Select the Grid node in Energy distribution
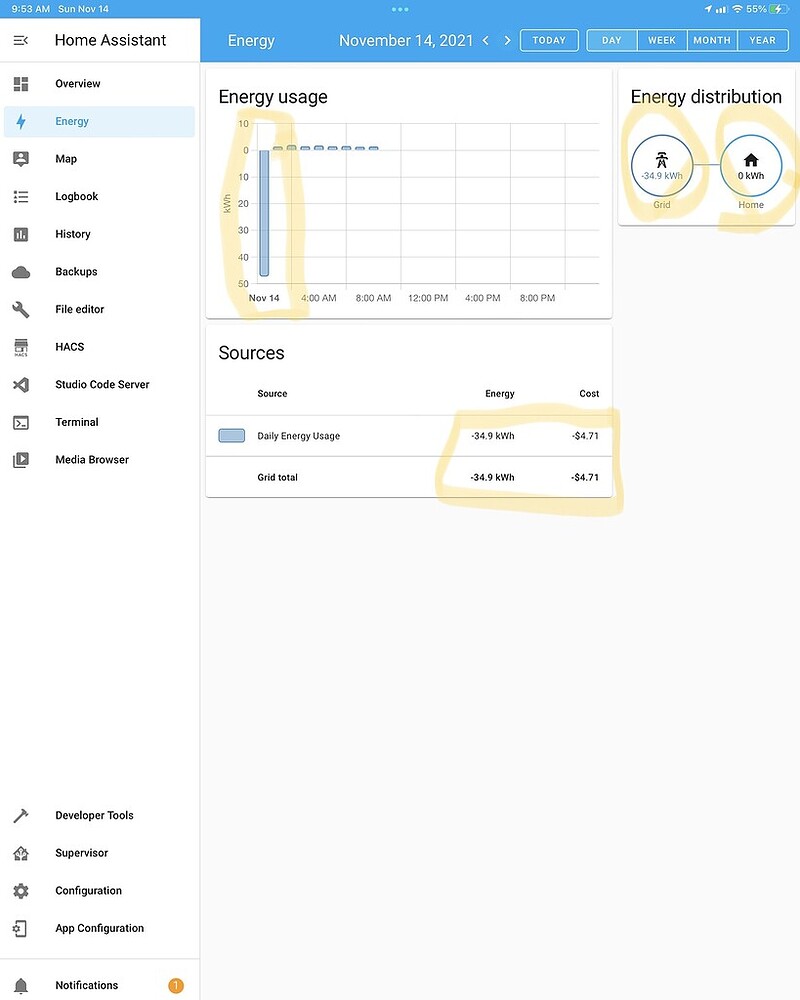The image size is (800, 1000). coord(662,165)
